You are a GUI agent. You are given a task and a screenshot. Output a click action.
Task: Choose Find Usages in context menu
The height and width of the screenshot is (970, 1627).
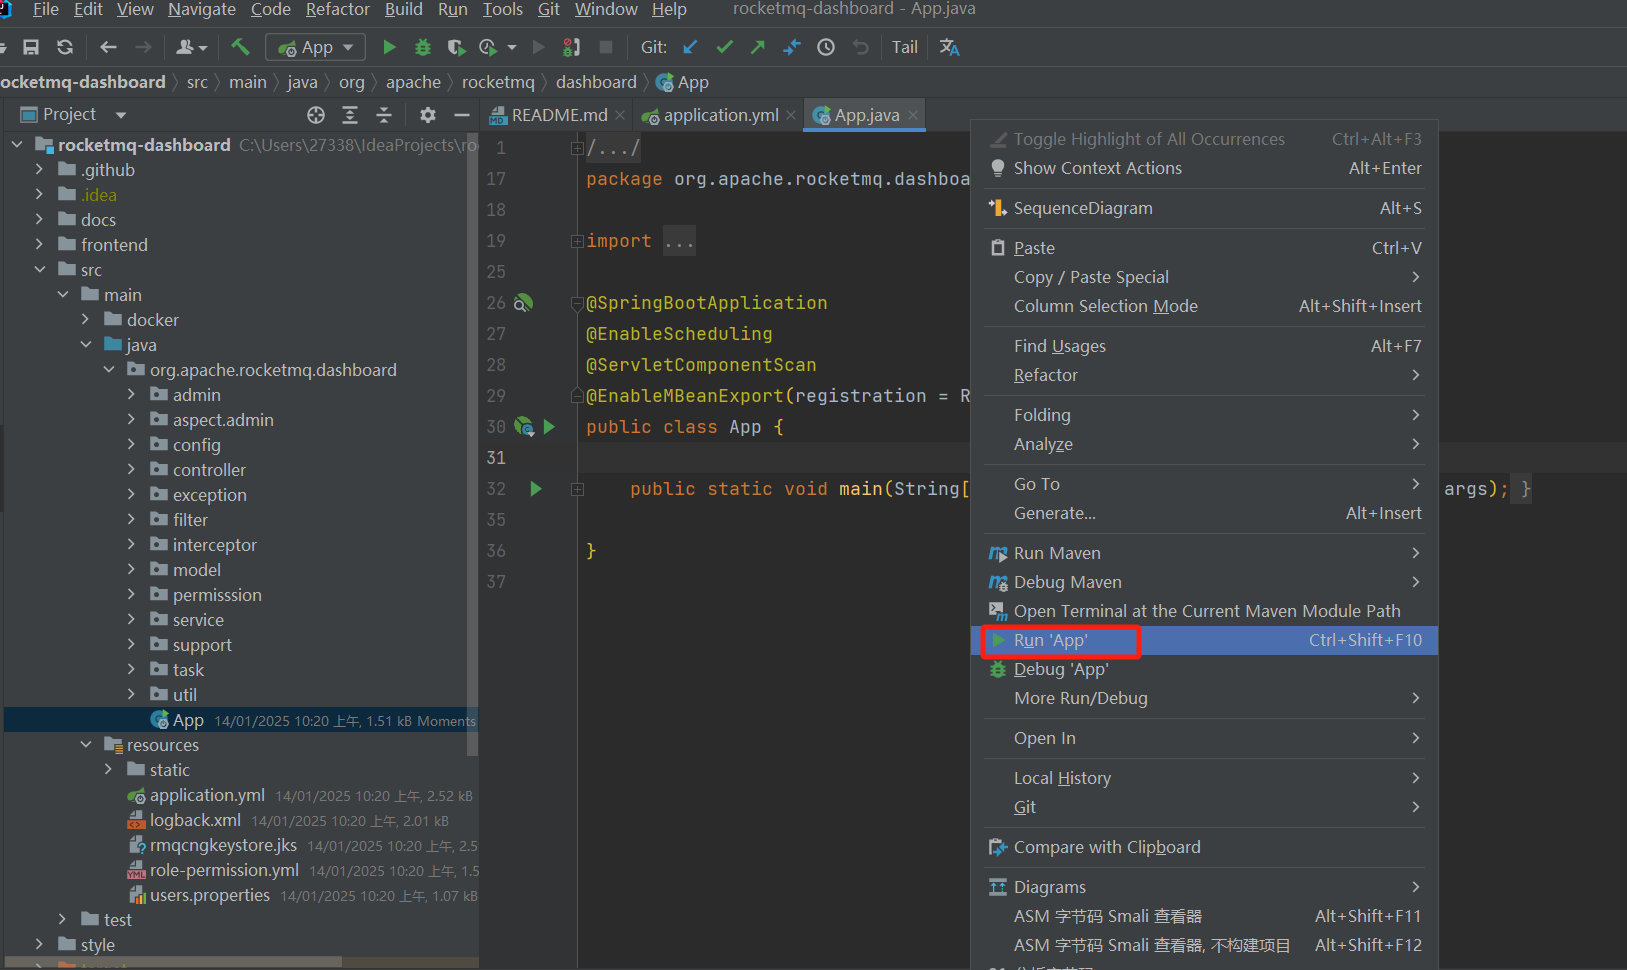[1204, 346]
